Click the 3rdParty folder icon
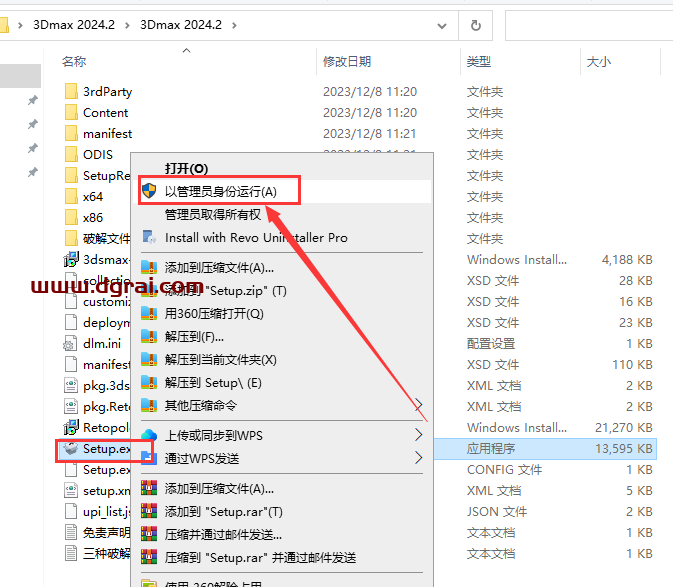Viewport: 673px width, 587px height. (x=71, y=91)
